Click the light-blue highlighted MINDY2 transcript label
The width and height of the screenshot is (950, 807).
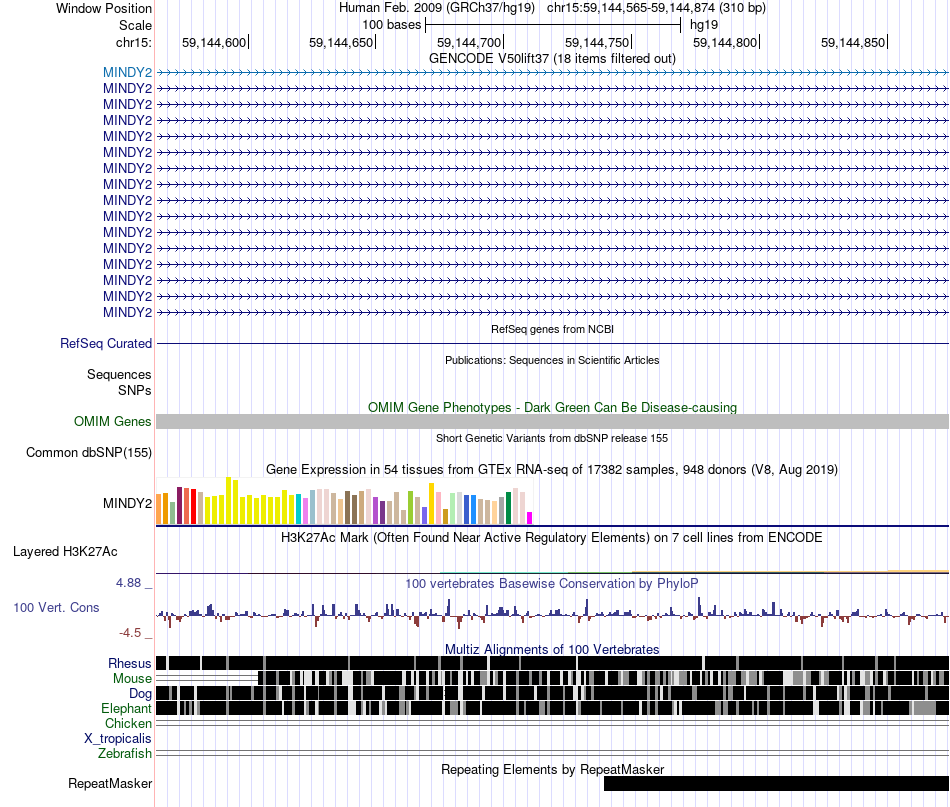pyautogui.click(x=127, y=72)
